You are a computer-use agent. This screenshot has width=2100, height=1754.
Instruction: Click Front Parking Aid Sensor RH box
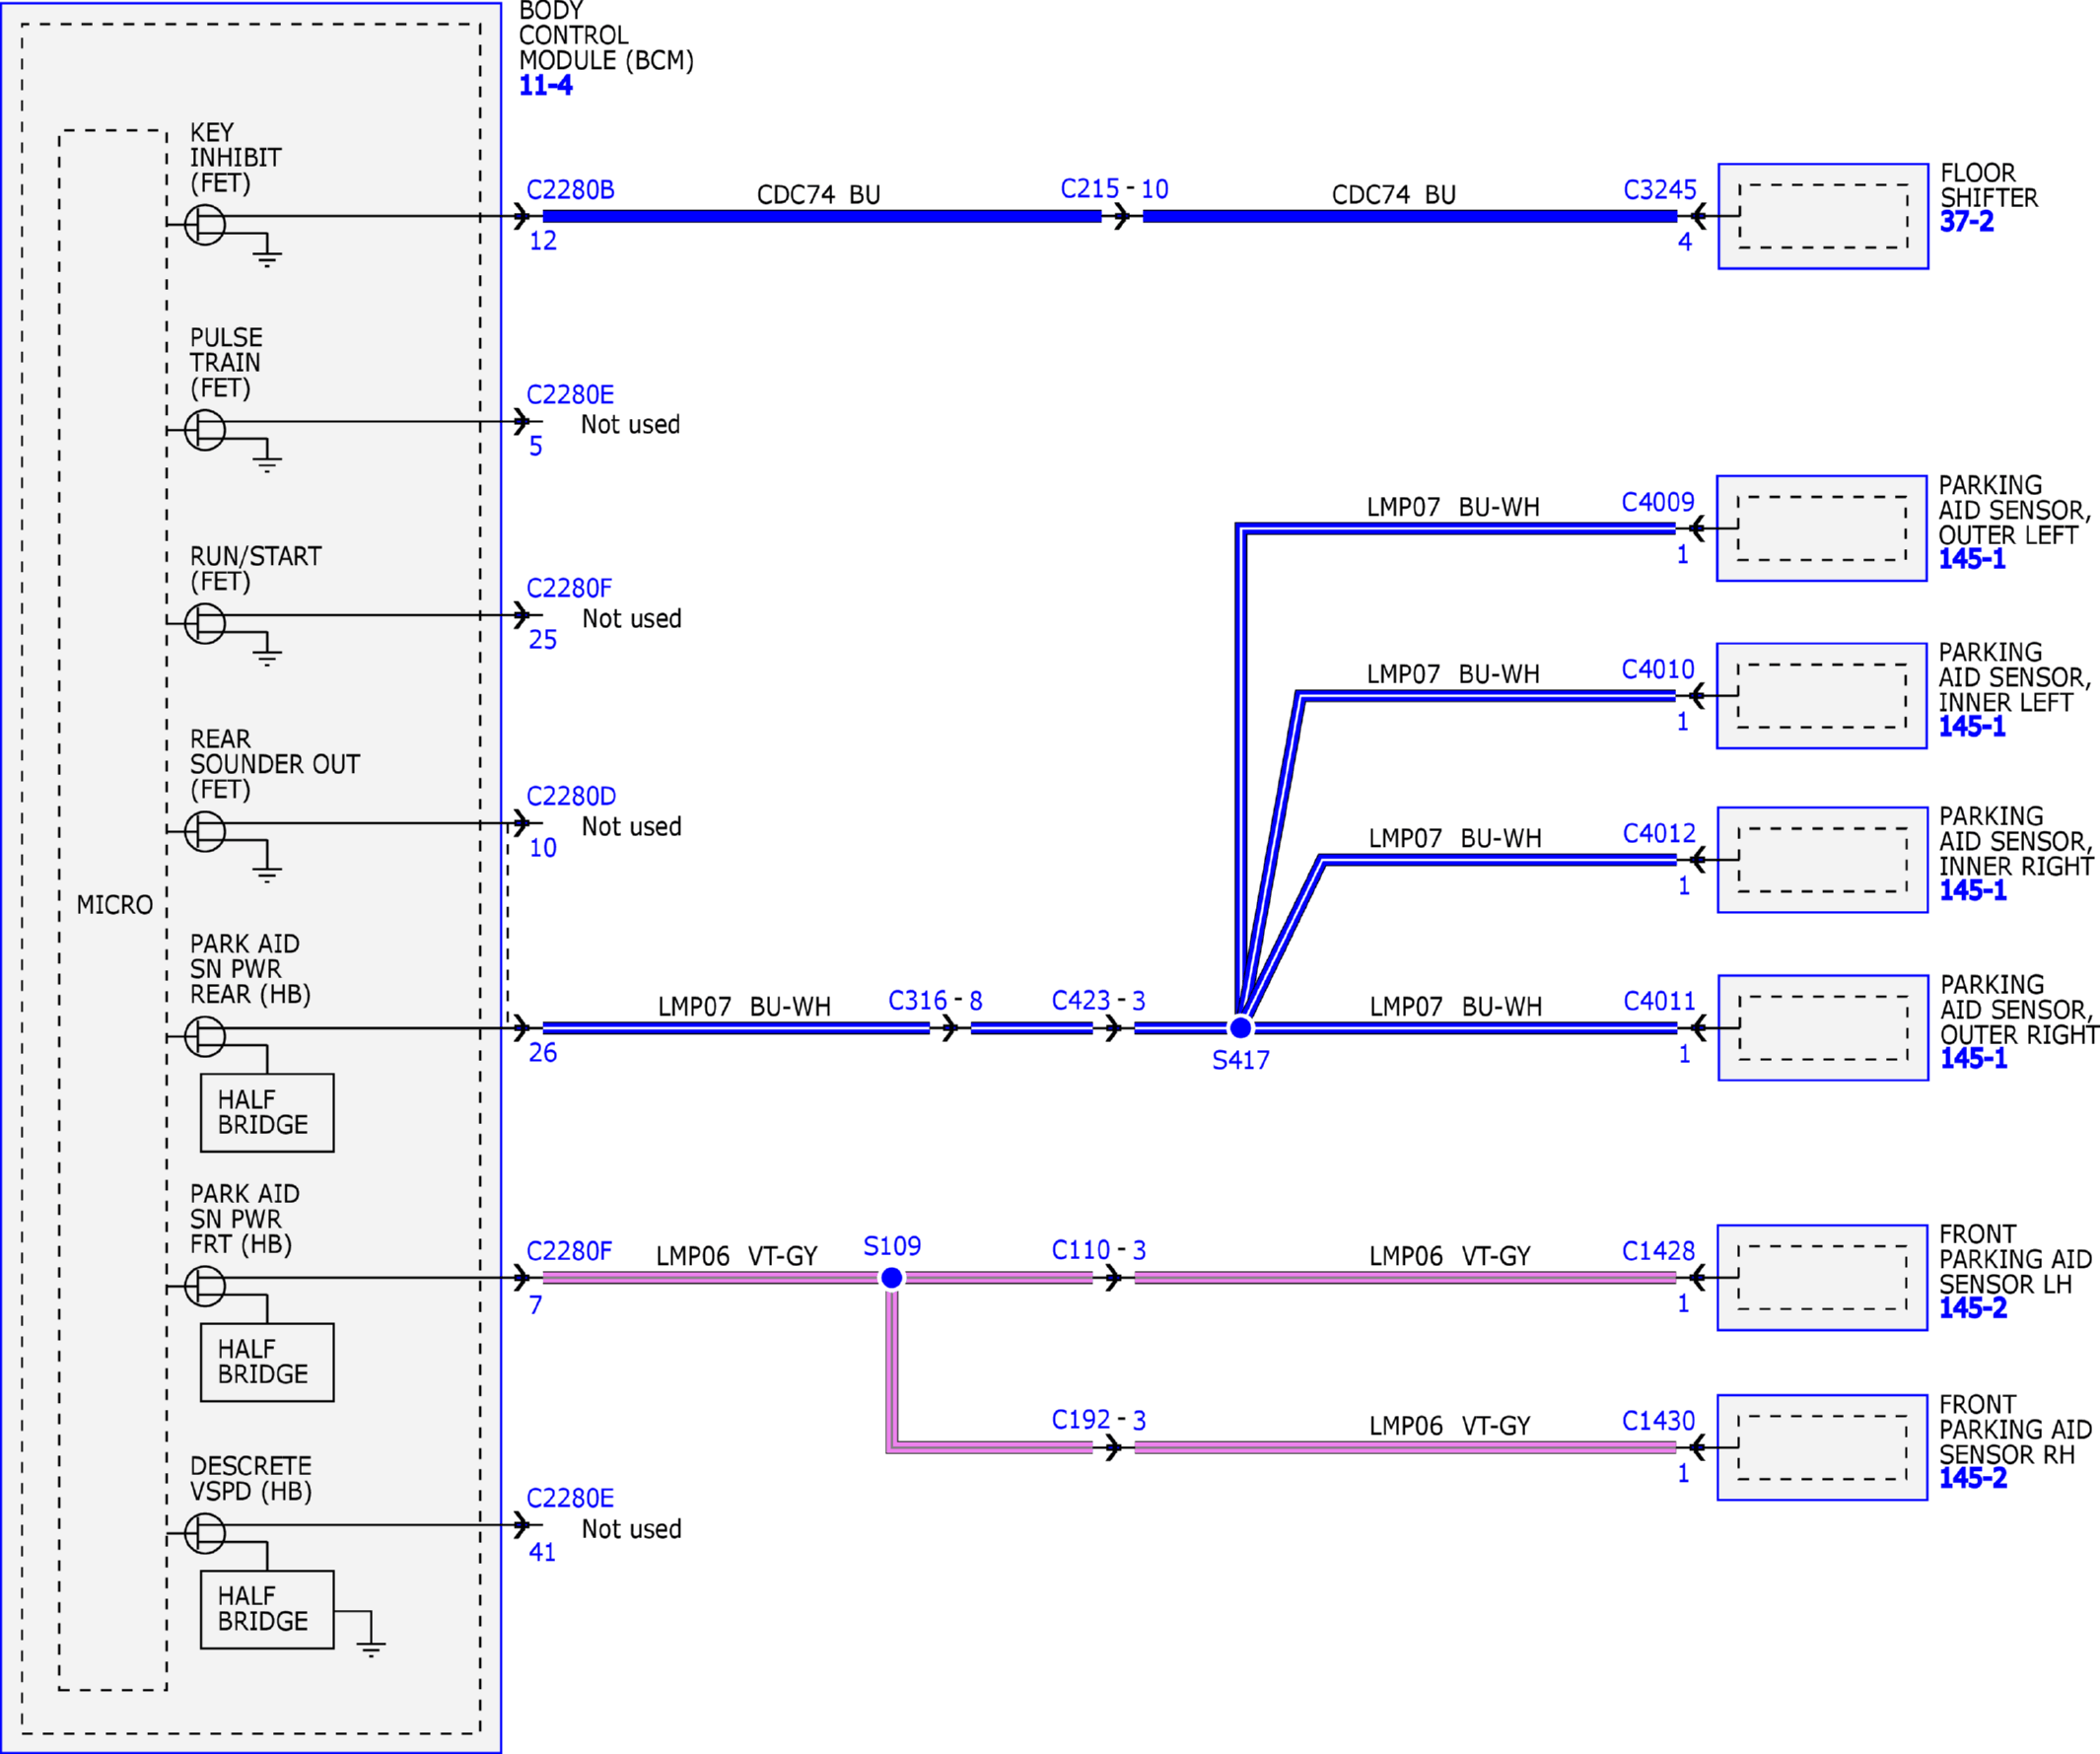coord(1822,1448)
